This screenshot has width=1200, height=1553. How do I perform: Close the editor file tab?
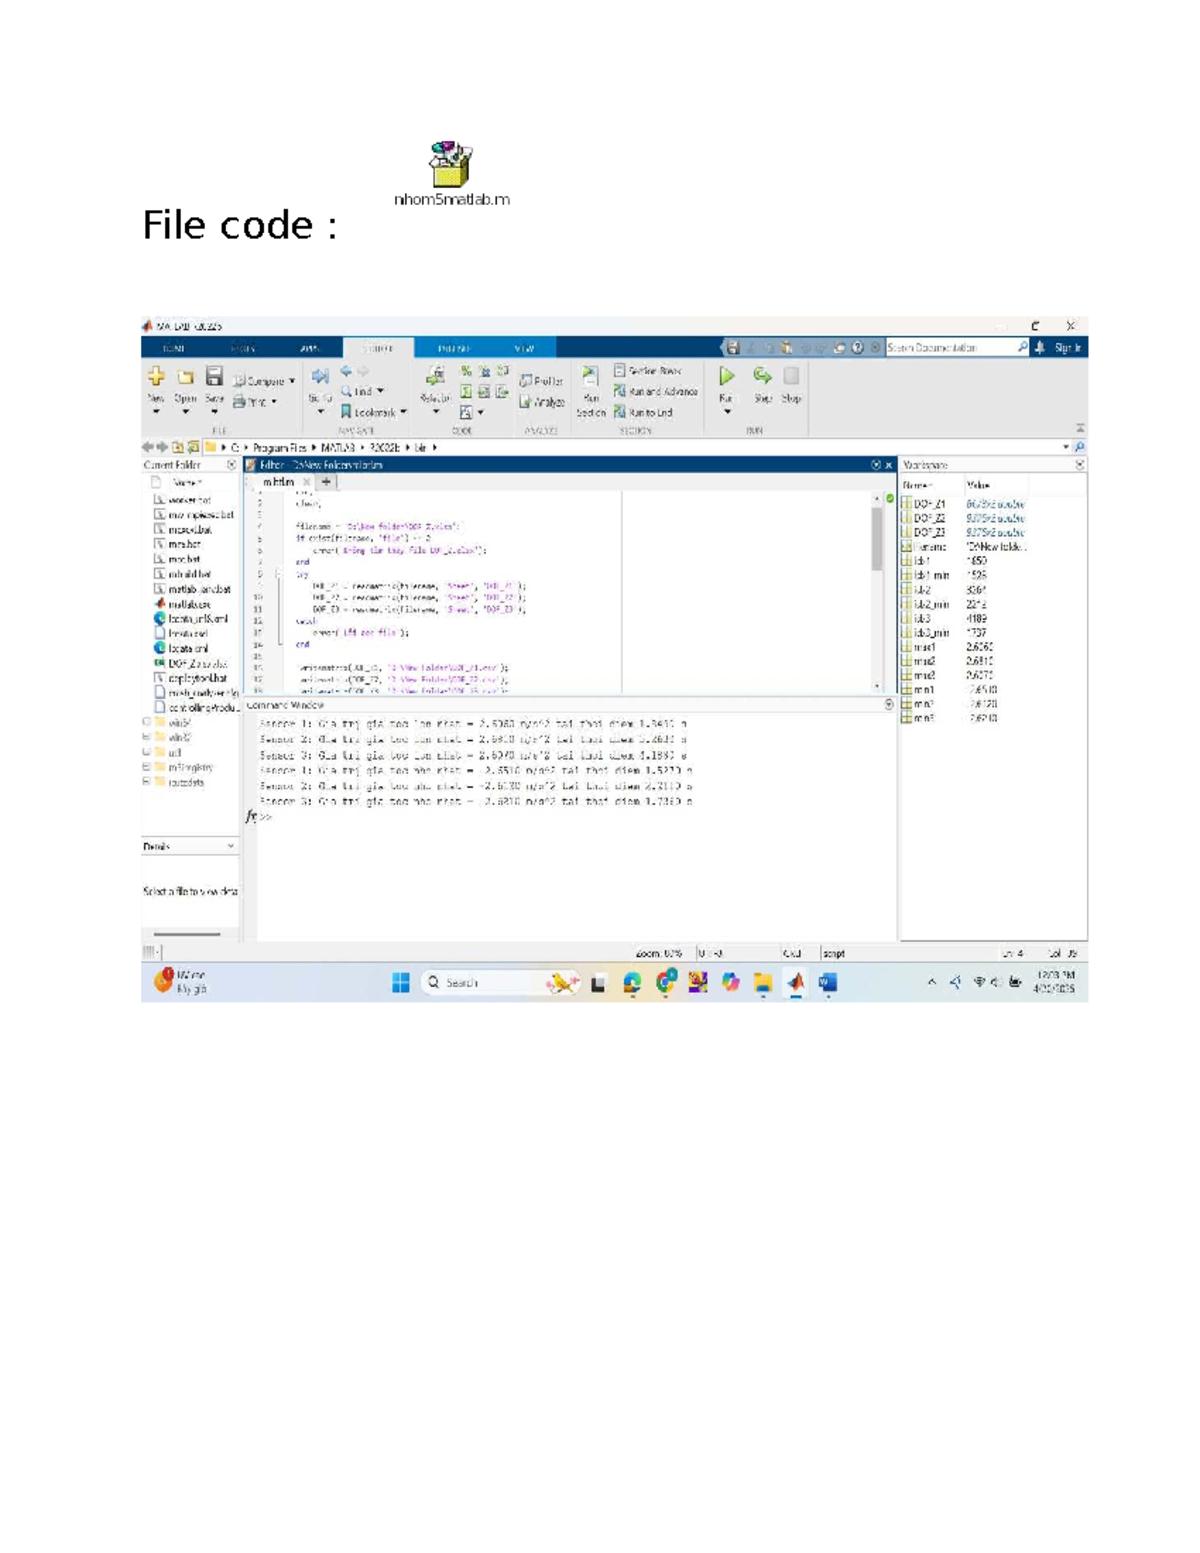pos(306,482)
